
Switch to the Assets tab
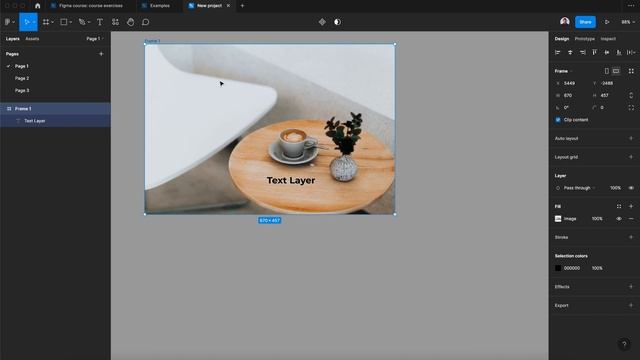coord(32,39)
